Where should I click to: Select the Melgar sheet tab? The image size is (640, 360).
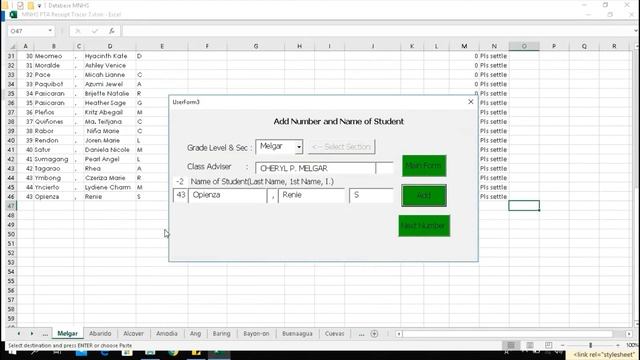(x=67, y=333)
